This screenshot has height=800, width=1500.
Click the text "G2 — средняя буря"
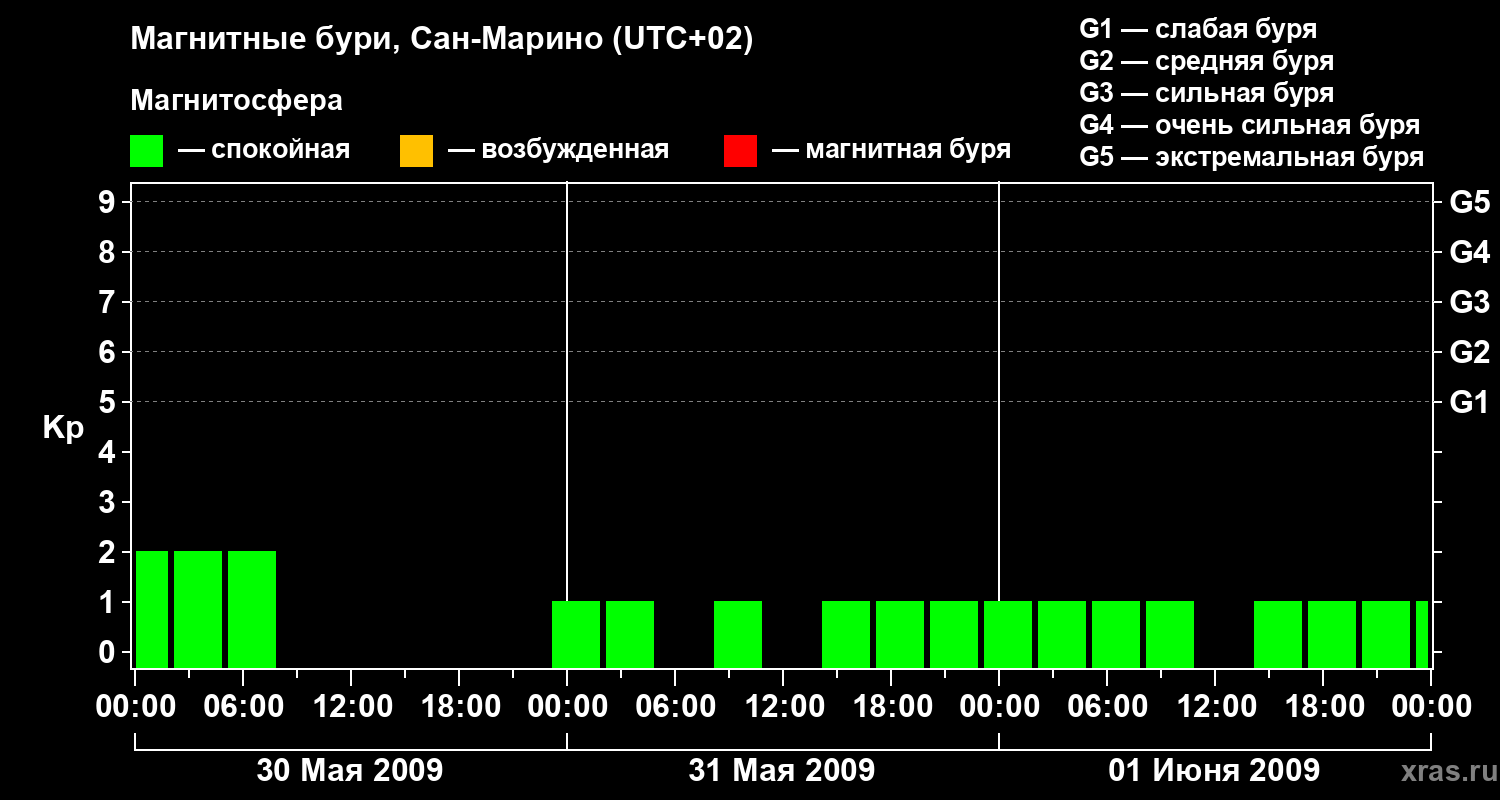click(1207, 60)
